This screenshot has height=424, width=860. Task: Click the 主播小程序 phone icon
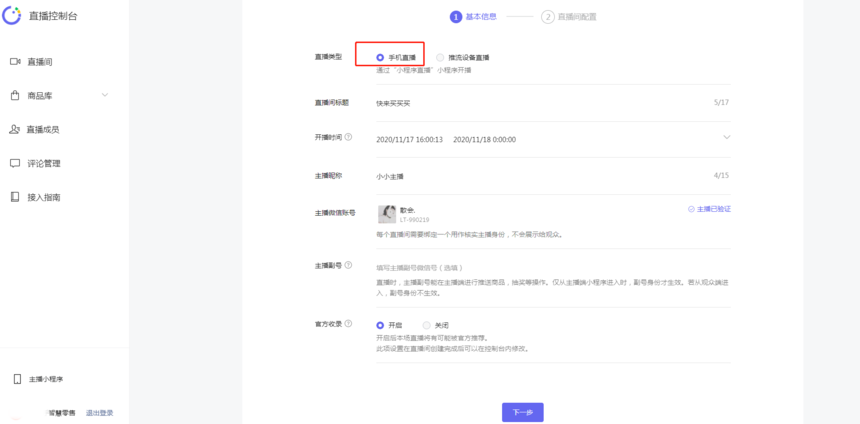(x=17, y=379)
